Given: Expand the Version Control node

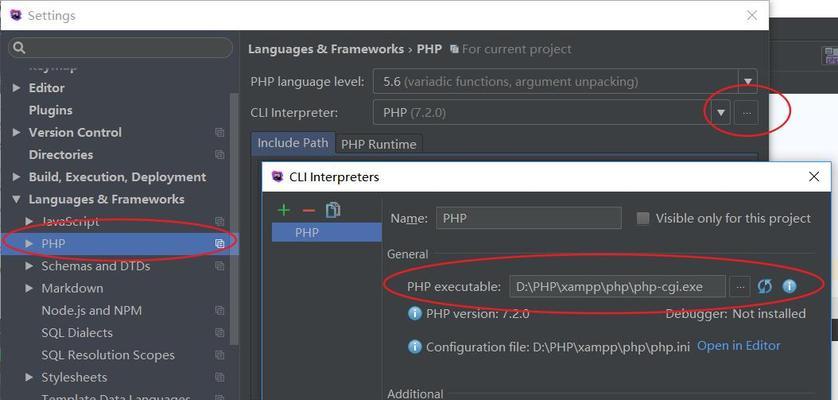Looking at the screenshot, I should click(17, 132).
